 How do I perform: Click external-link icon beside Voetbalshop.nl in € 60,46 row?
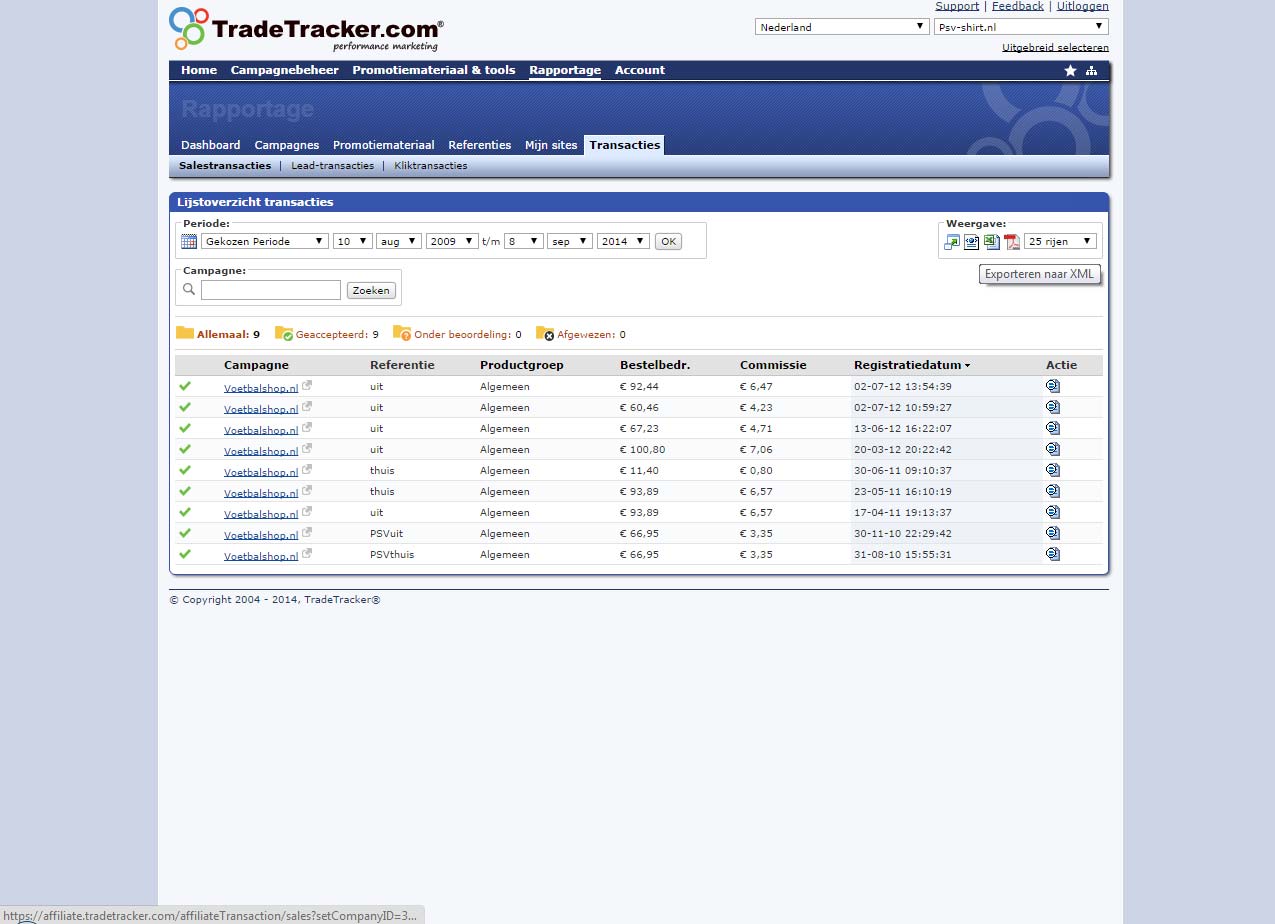(307, 406)
